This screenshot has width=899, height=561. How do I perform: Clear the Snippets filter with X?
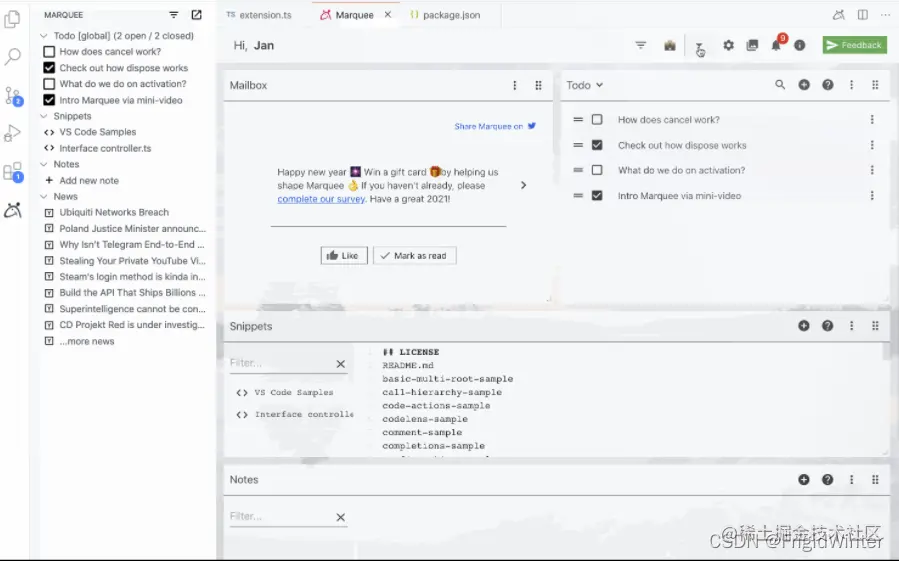pos(341,364)
